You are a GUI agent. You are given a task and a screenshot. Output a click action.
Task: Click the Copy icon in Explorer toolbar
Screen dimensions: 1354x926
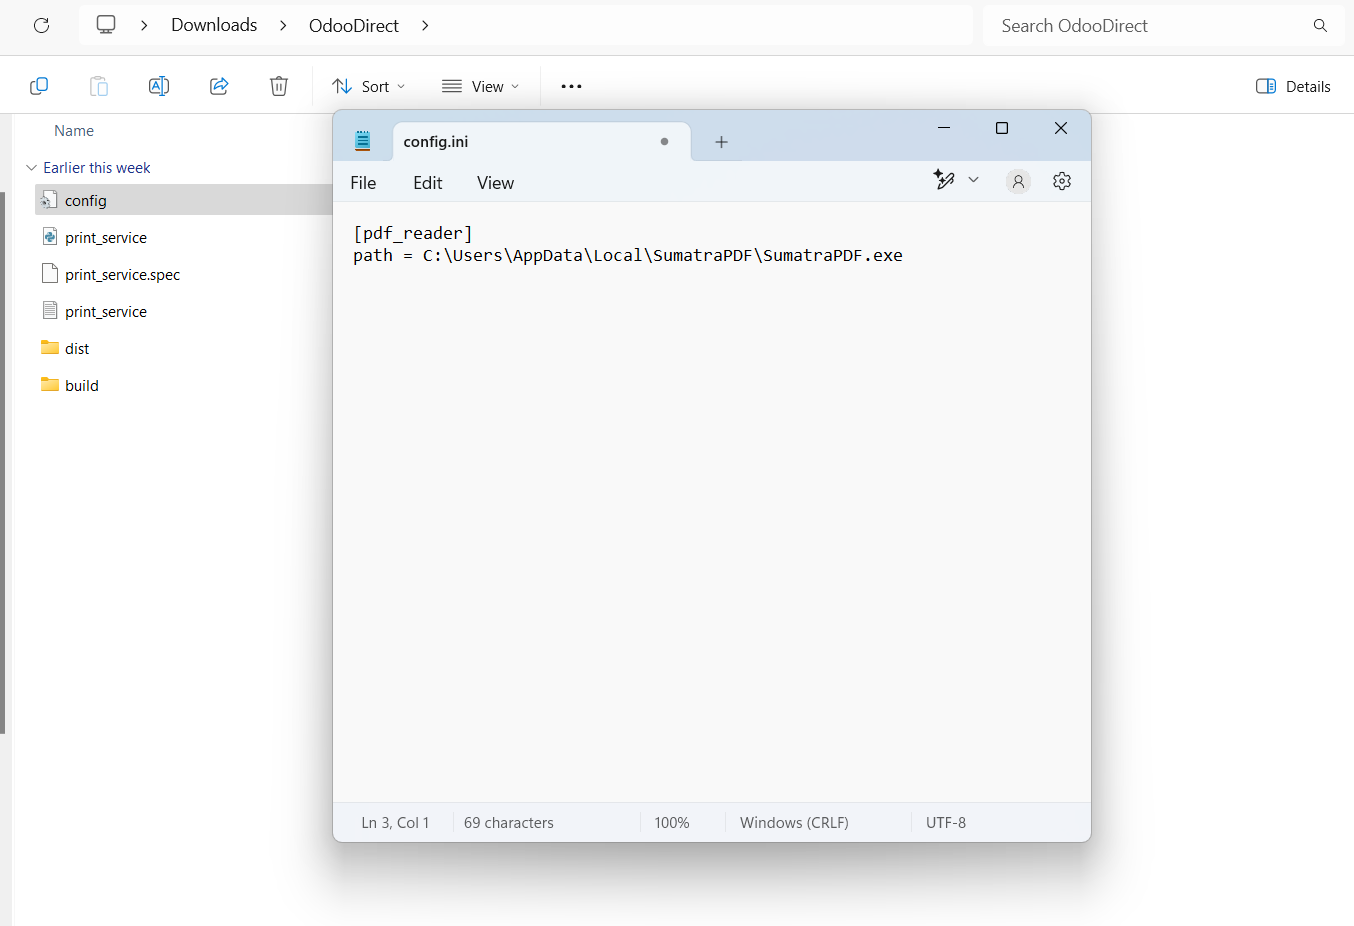point(39,87)
